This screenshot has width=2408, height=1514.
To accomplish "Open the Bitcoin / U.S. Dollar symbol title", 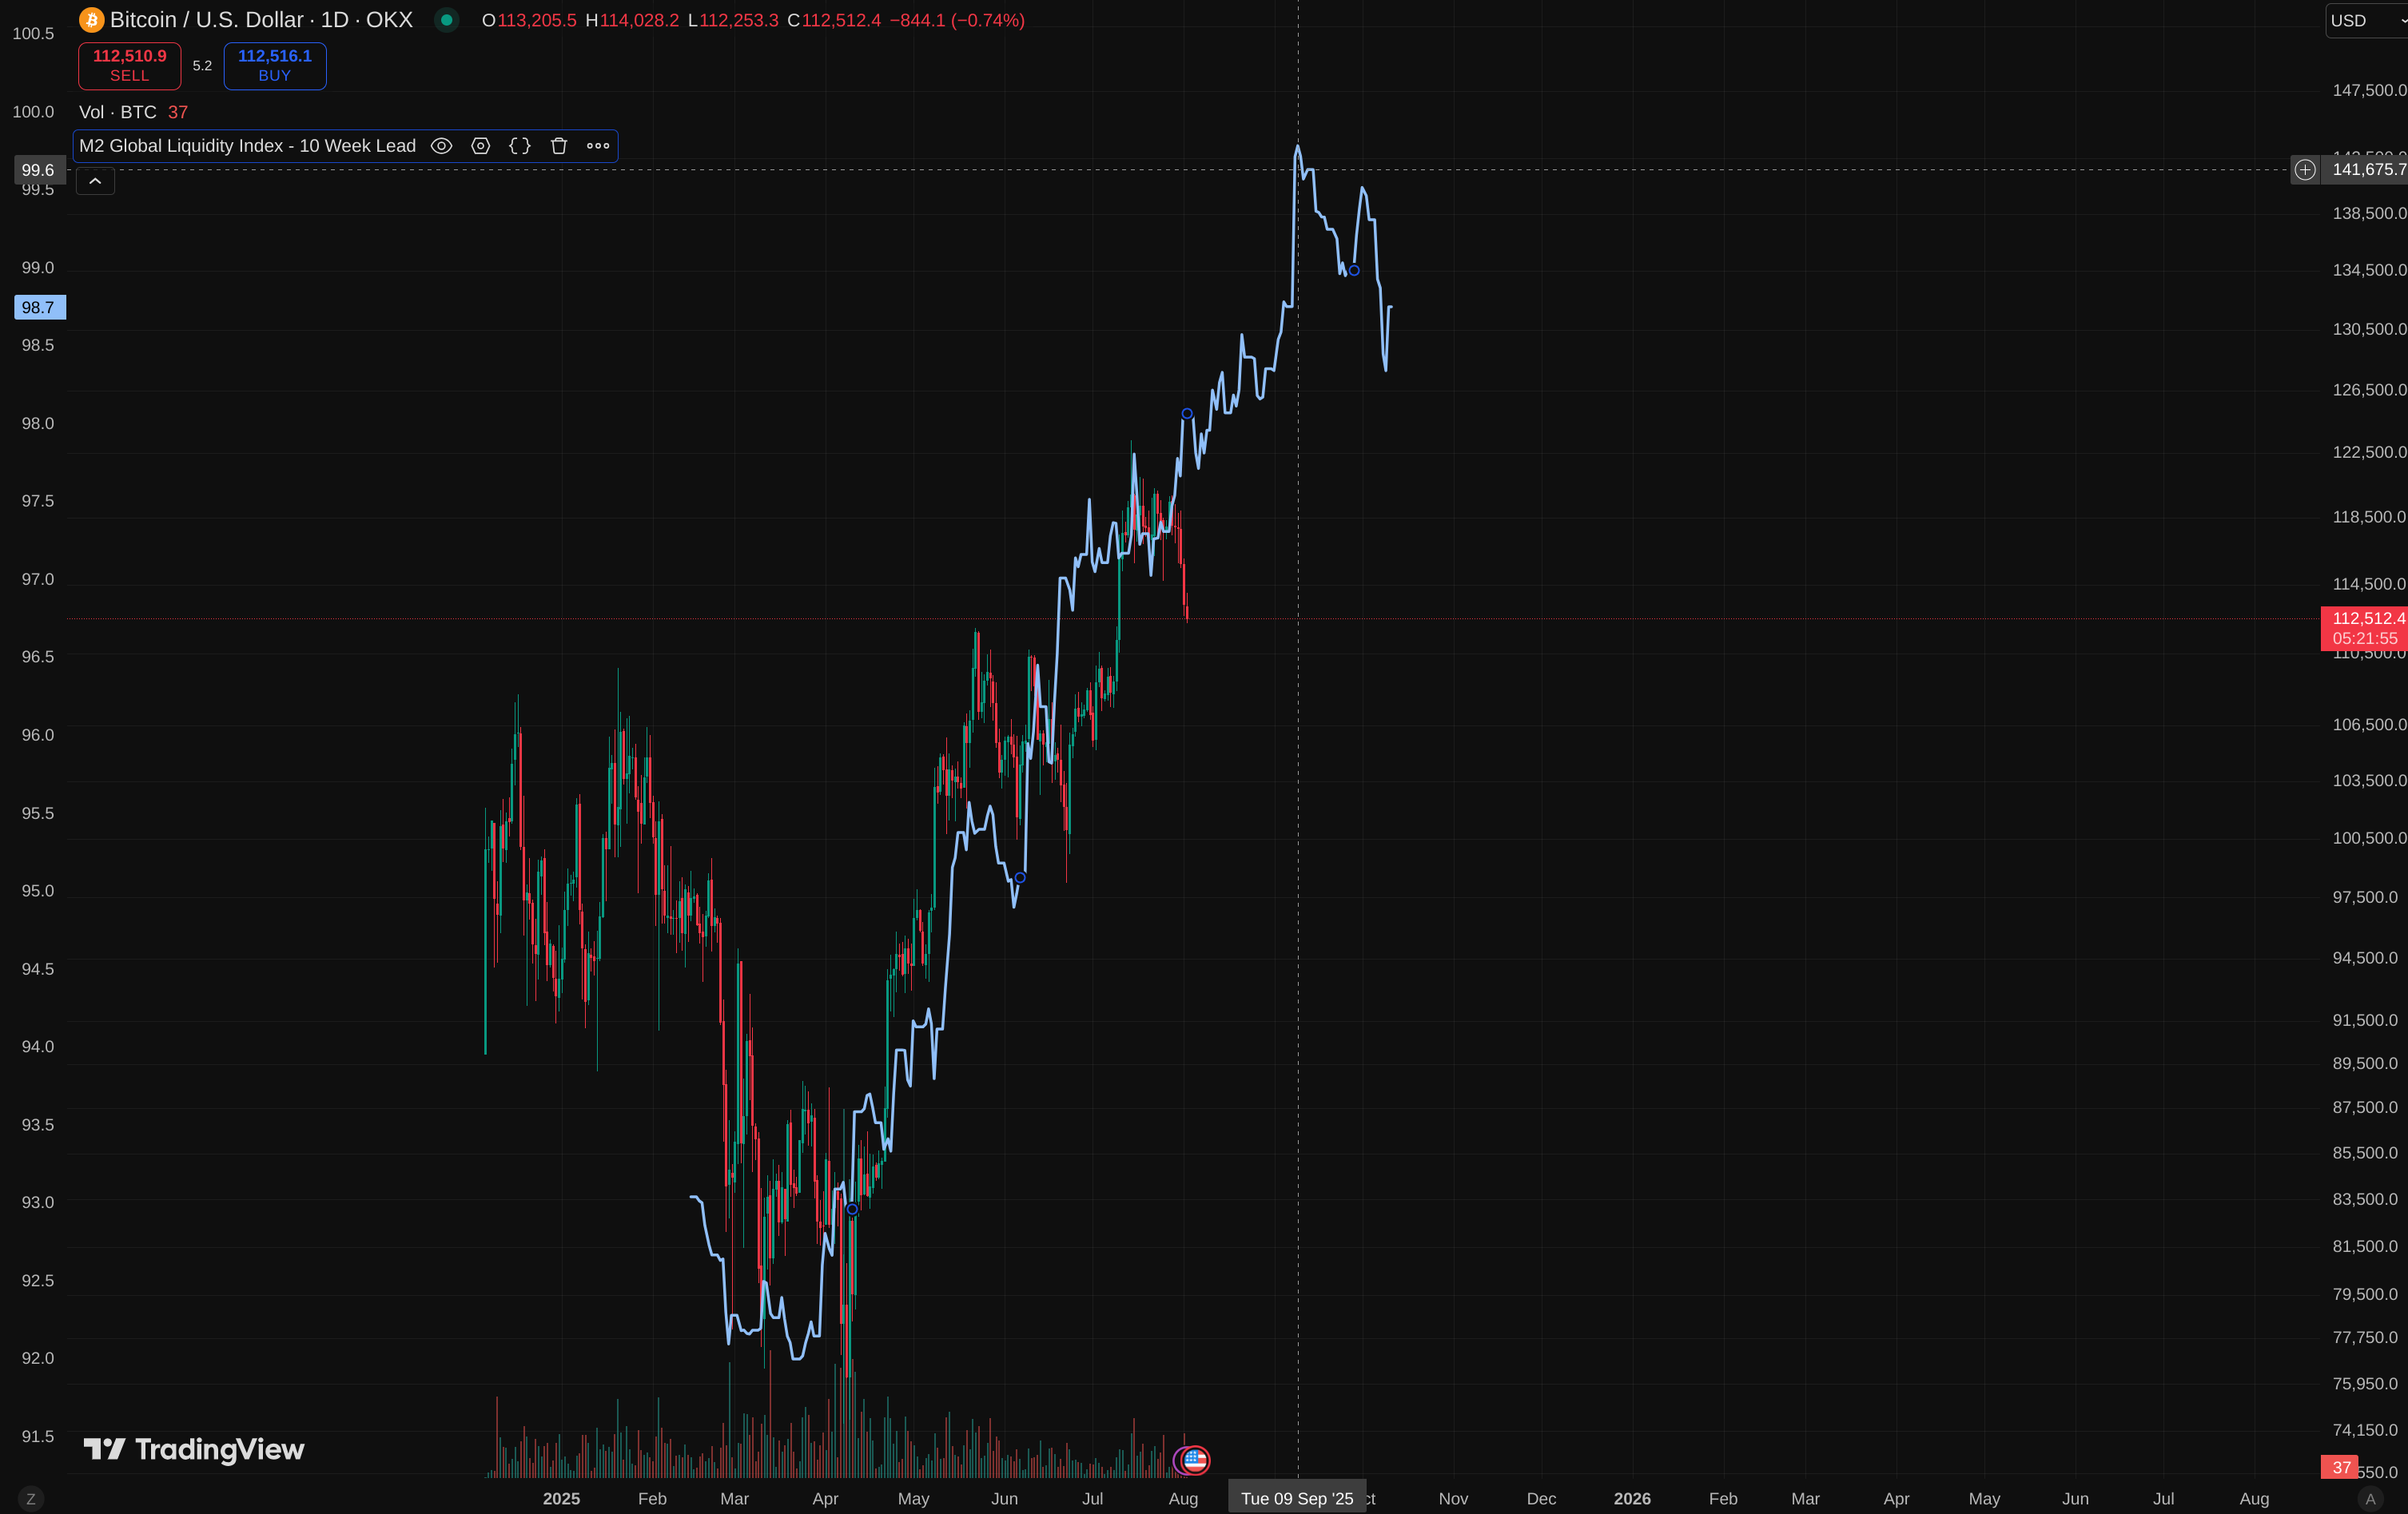I will coord(261,20).
